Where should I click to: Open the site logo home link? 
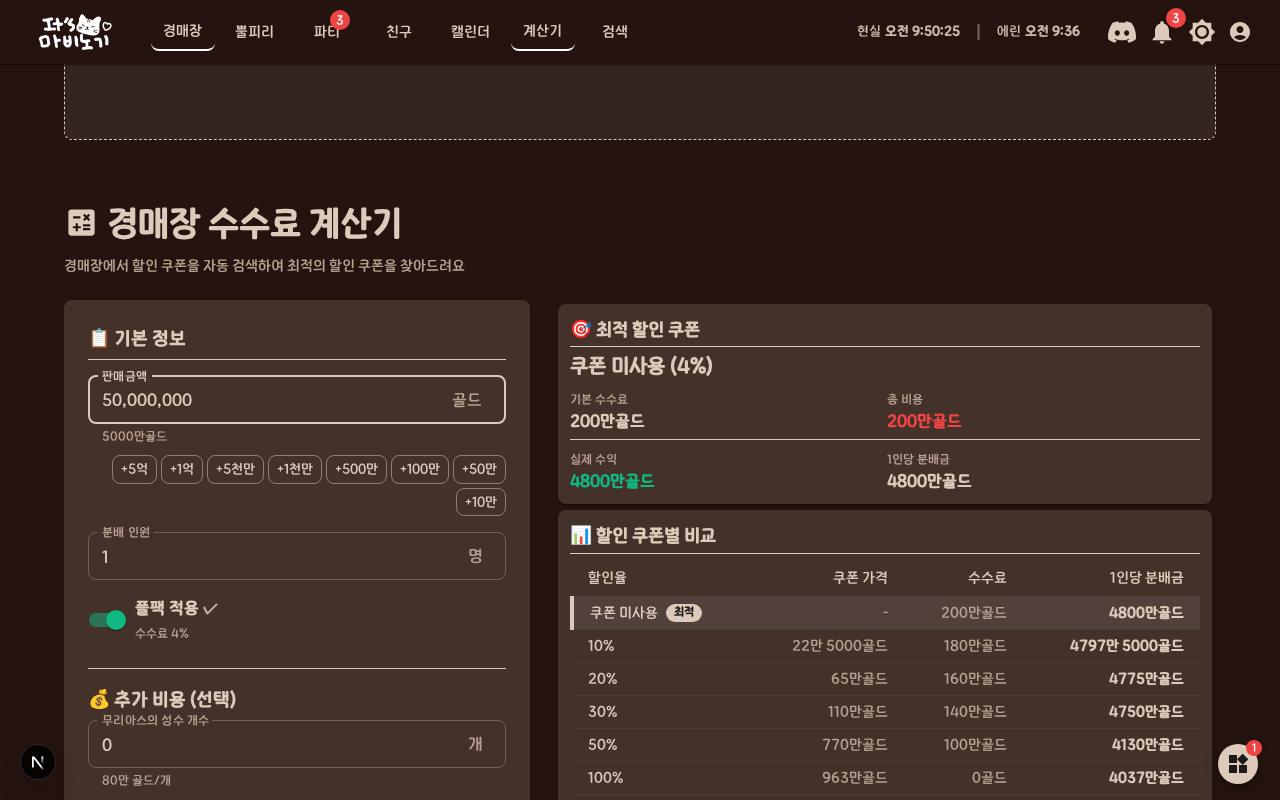(75, 32)
